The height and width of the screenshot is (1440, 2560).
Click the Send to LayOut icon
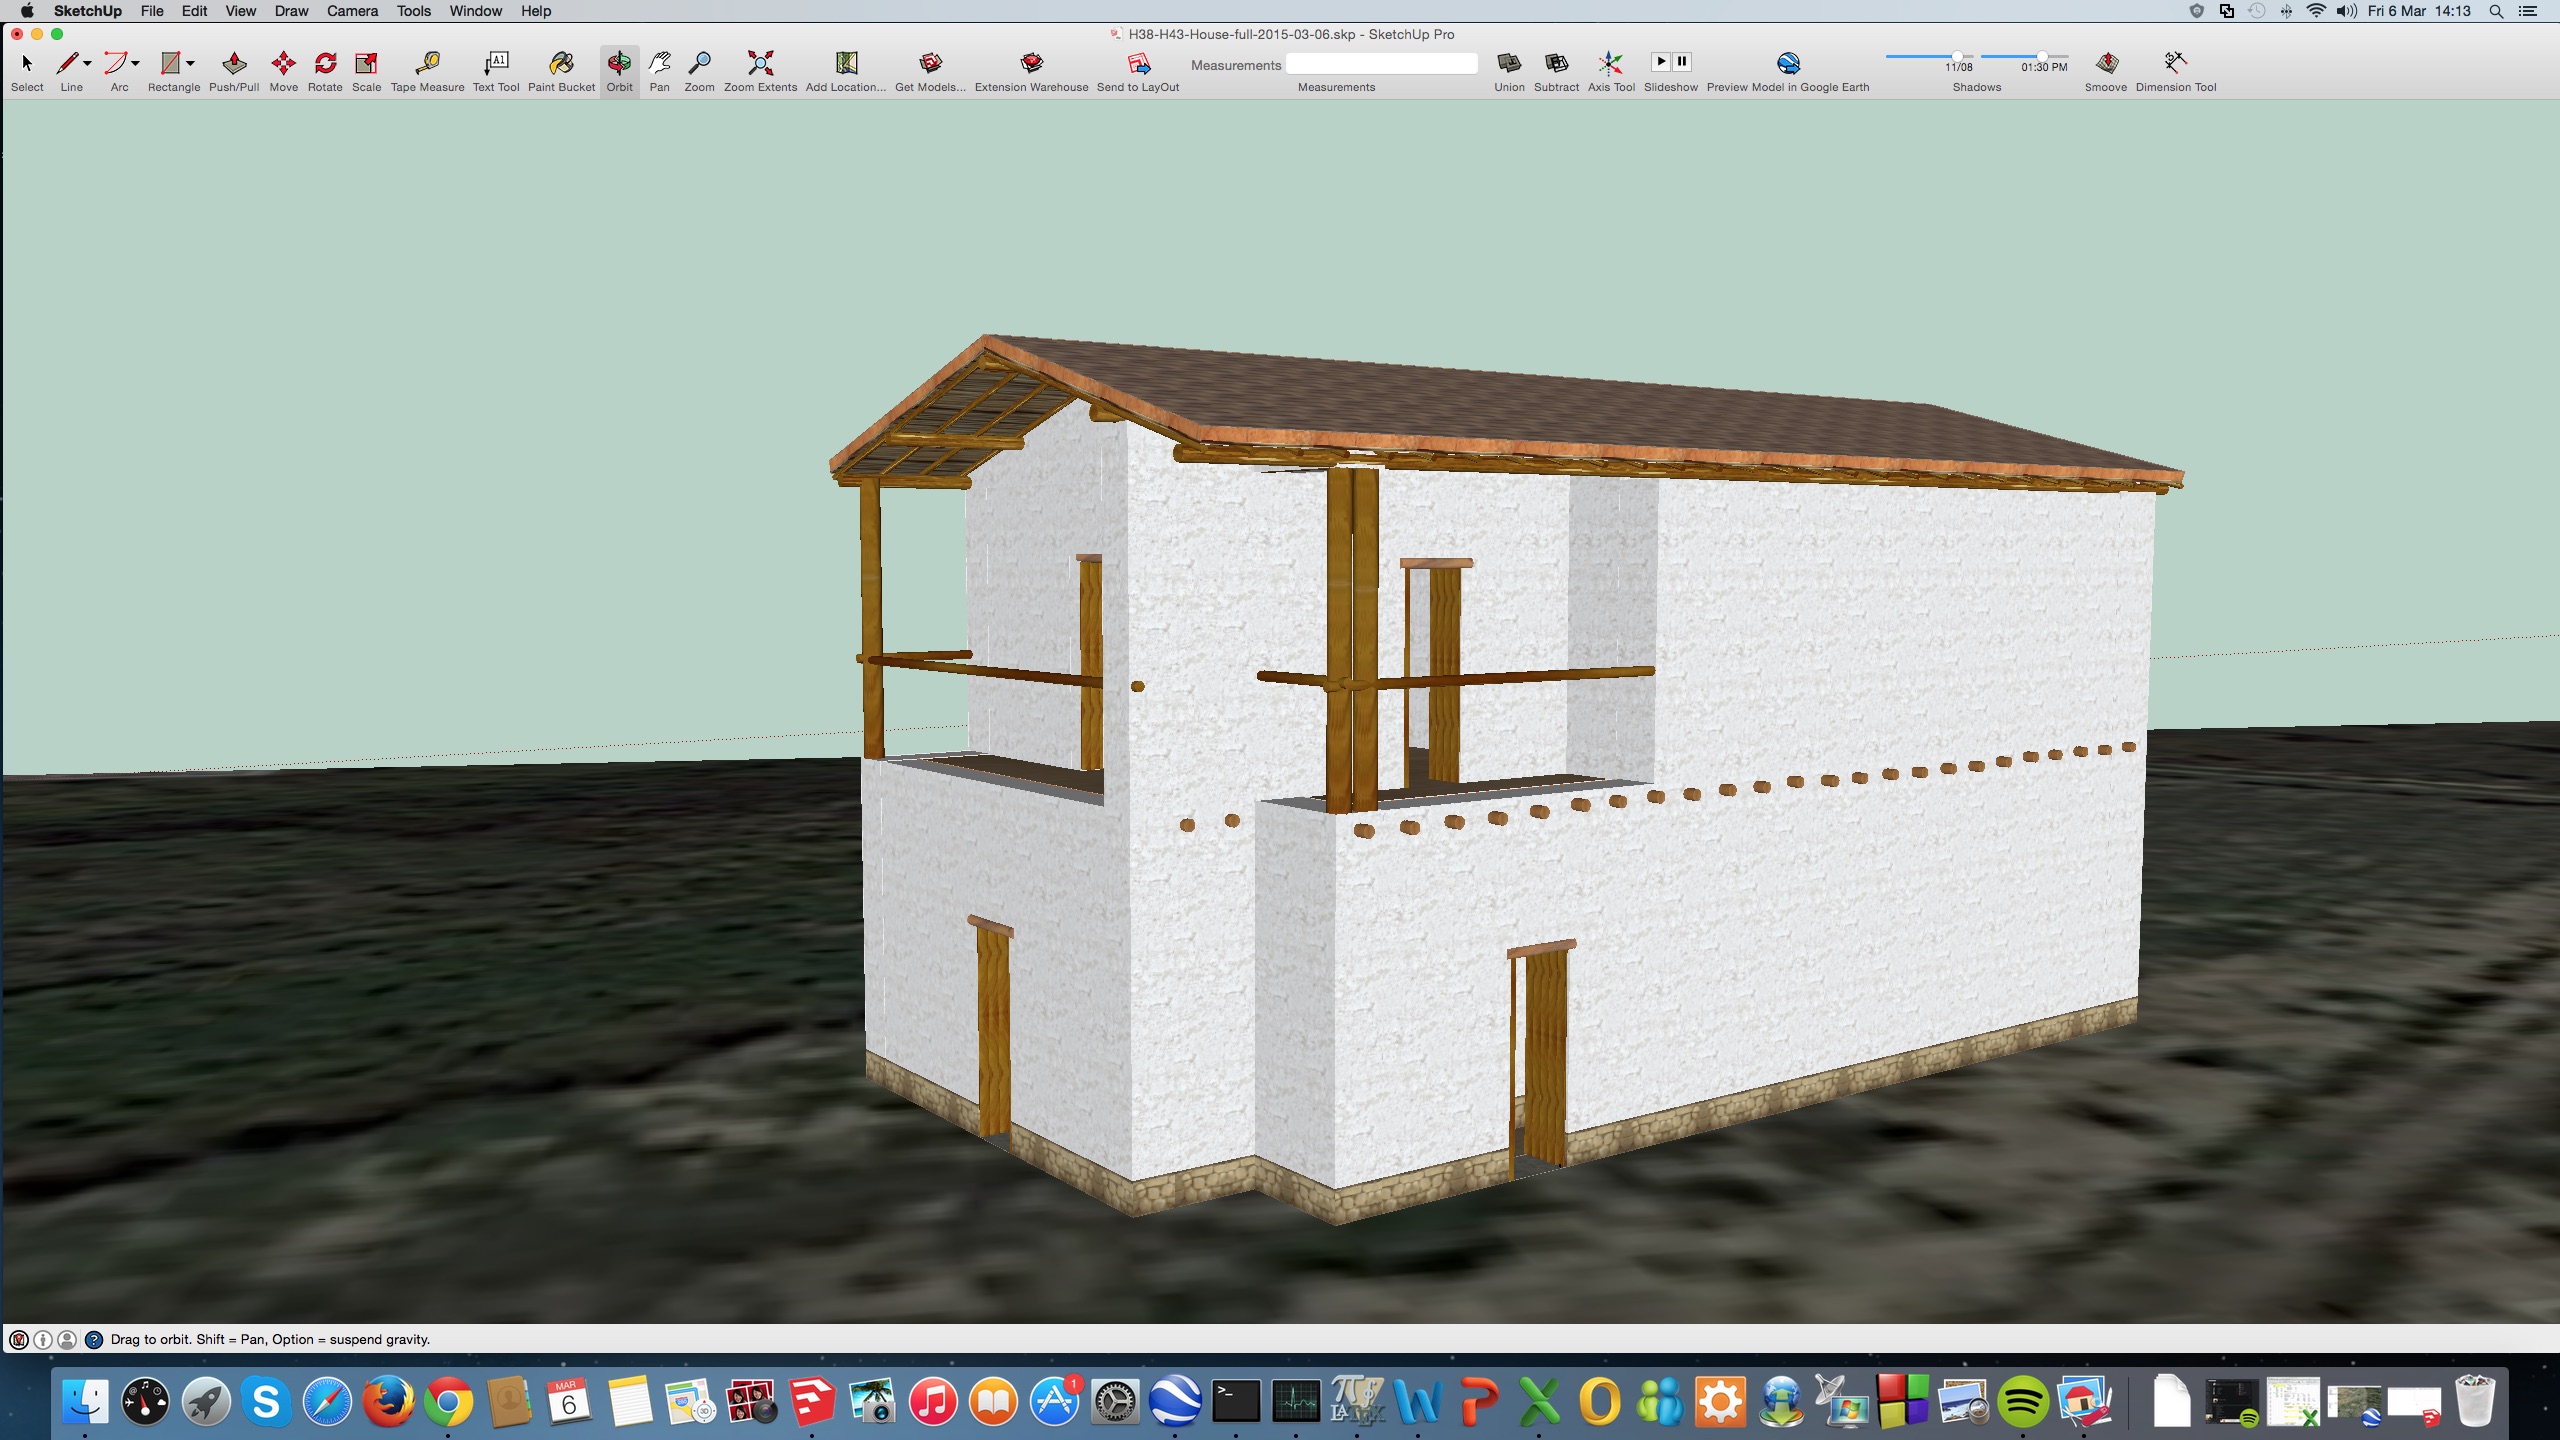pos(1138,64)
